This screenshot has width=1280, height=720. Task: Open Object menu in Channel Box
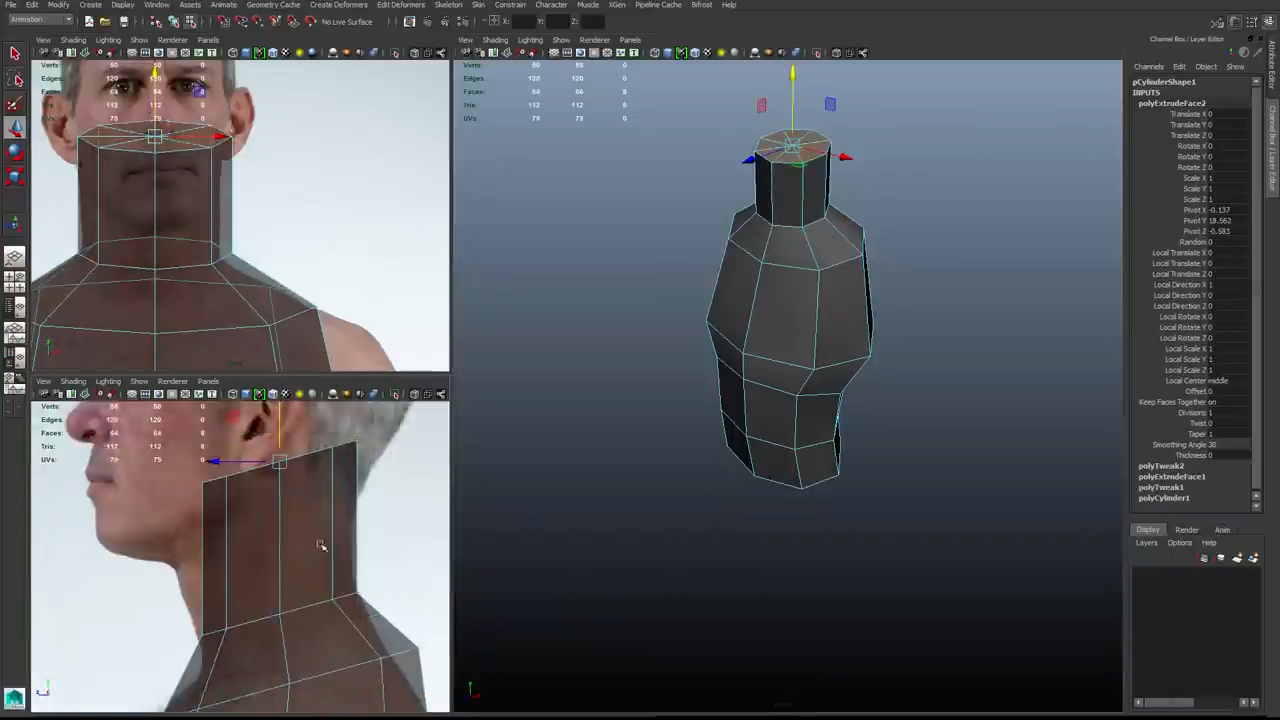pos(1206,67)
